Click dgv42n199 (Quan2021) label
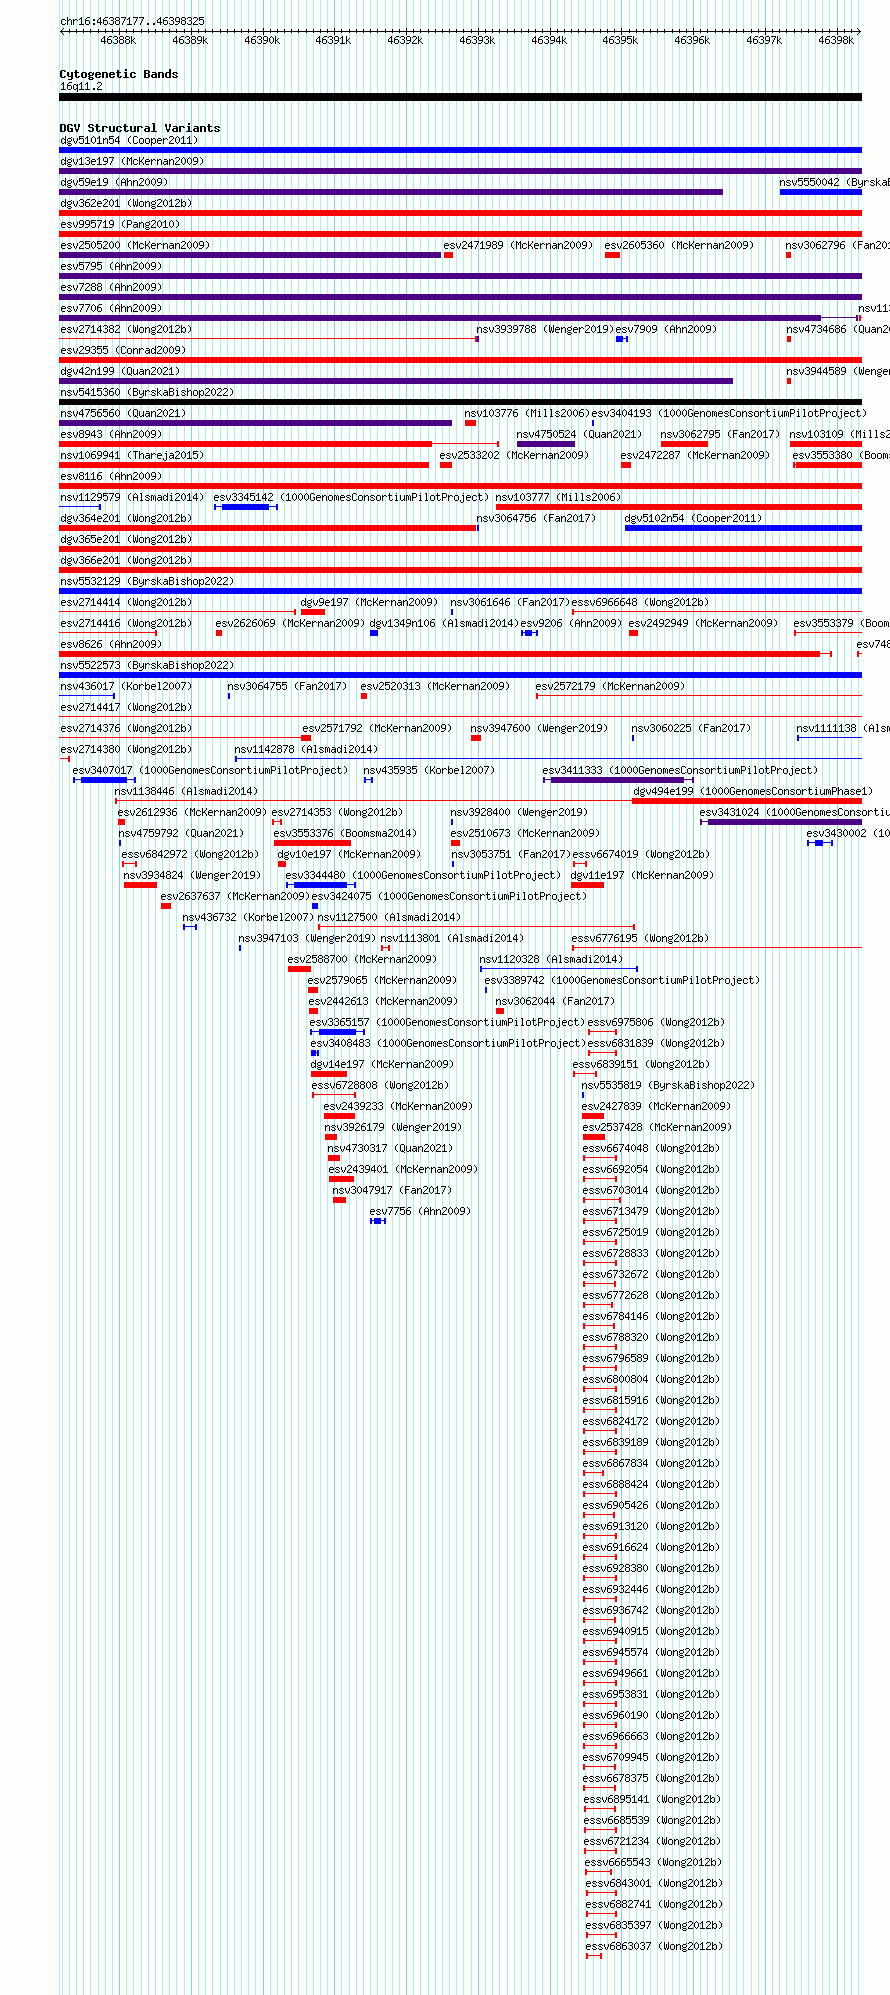The height and width of the screenshot is (1995, 890). tap(120, 371)
